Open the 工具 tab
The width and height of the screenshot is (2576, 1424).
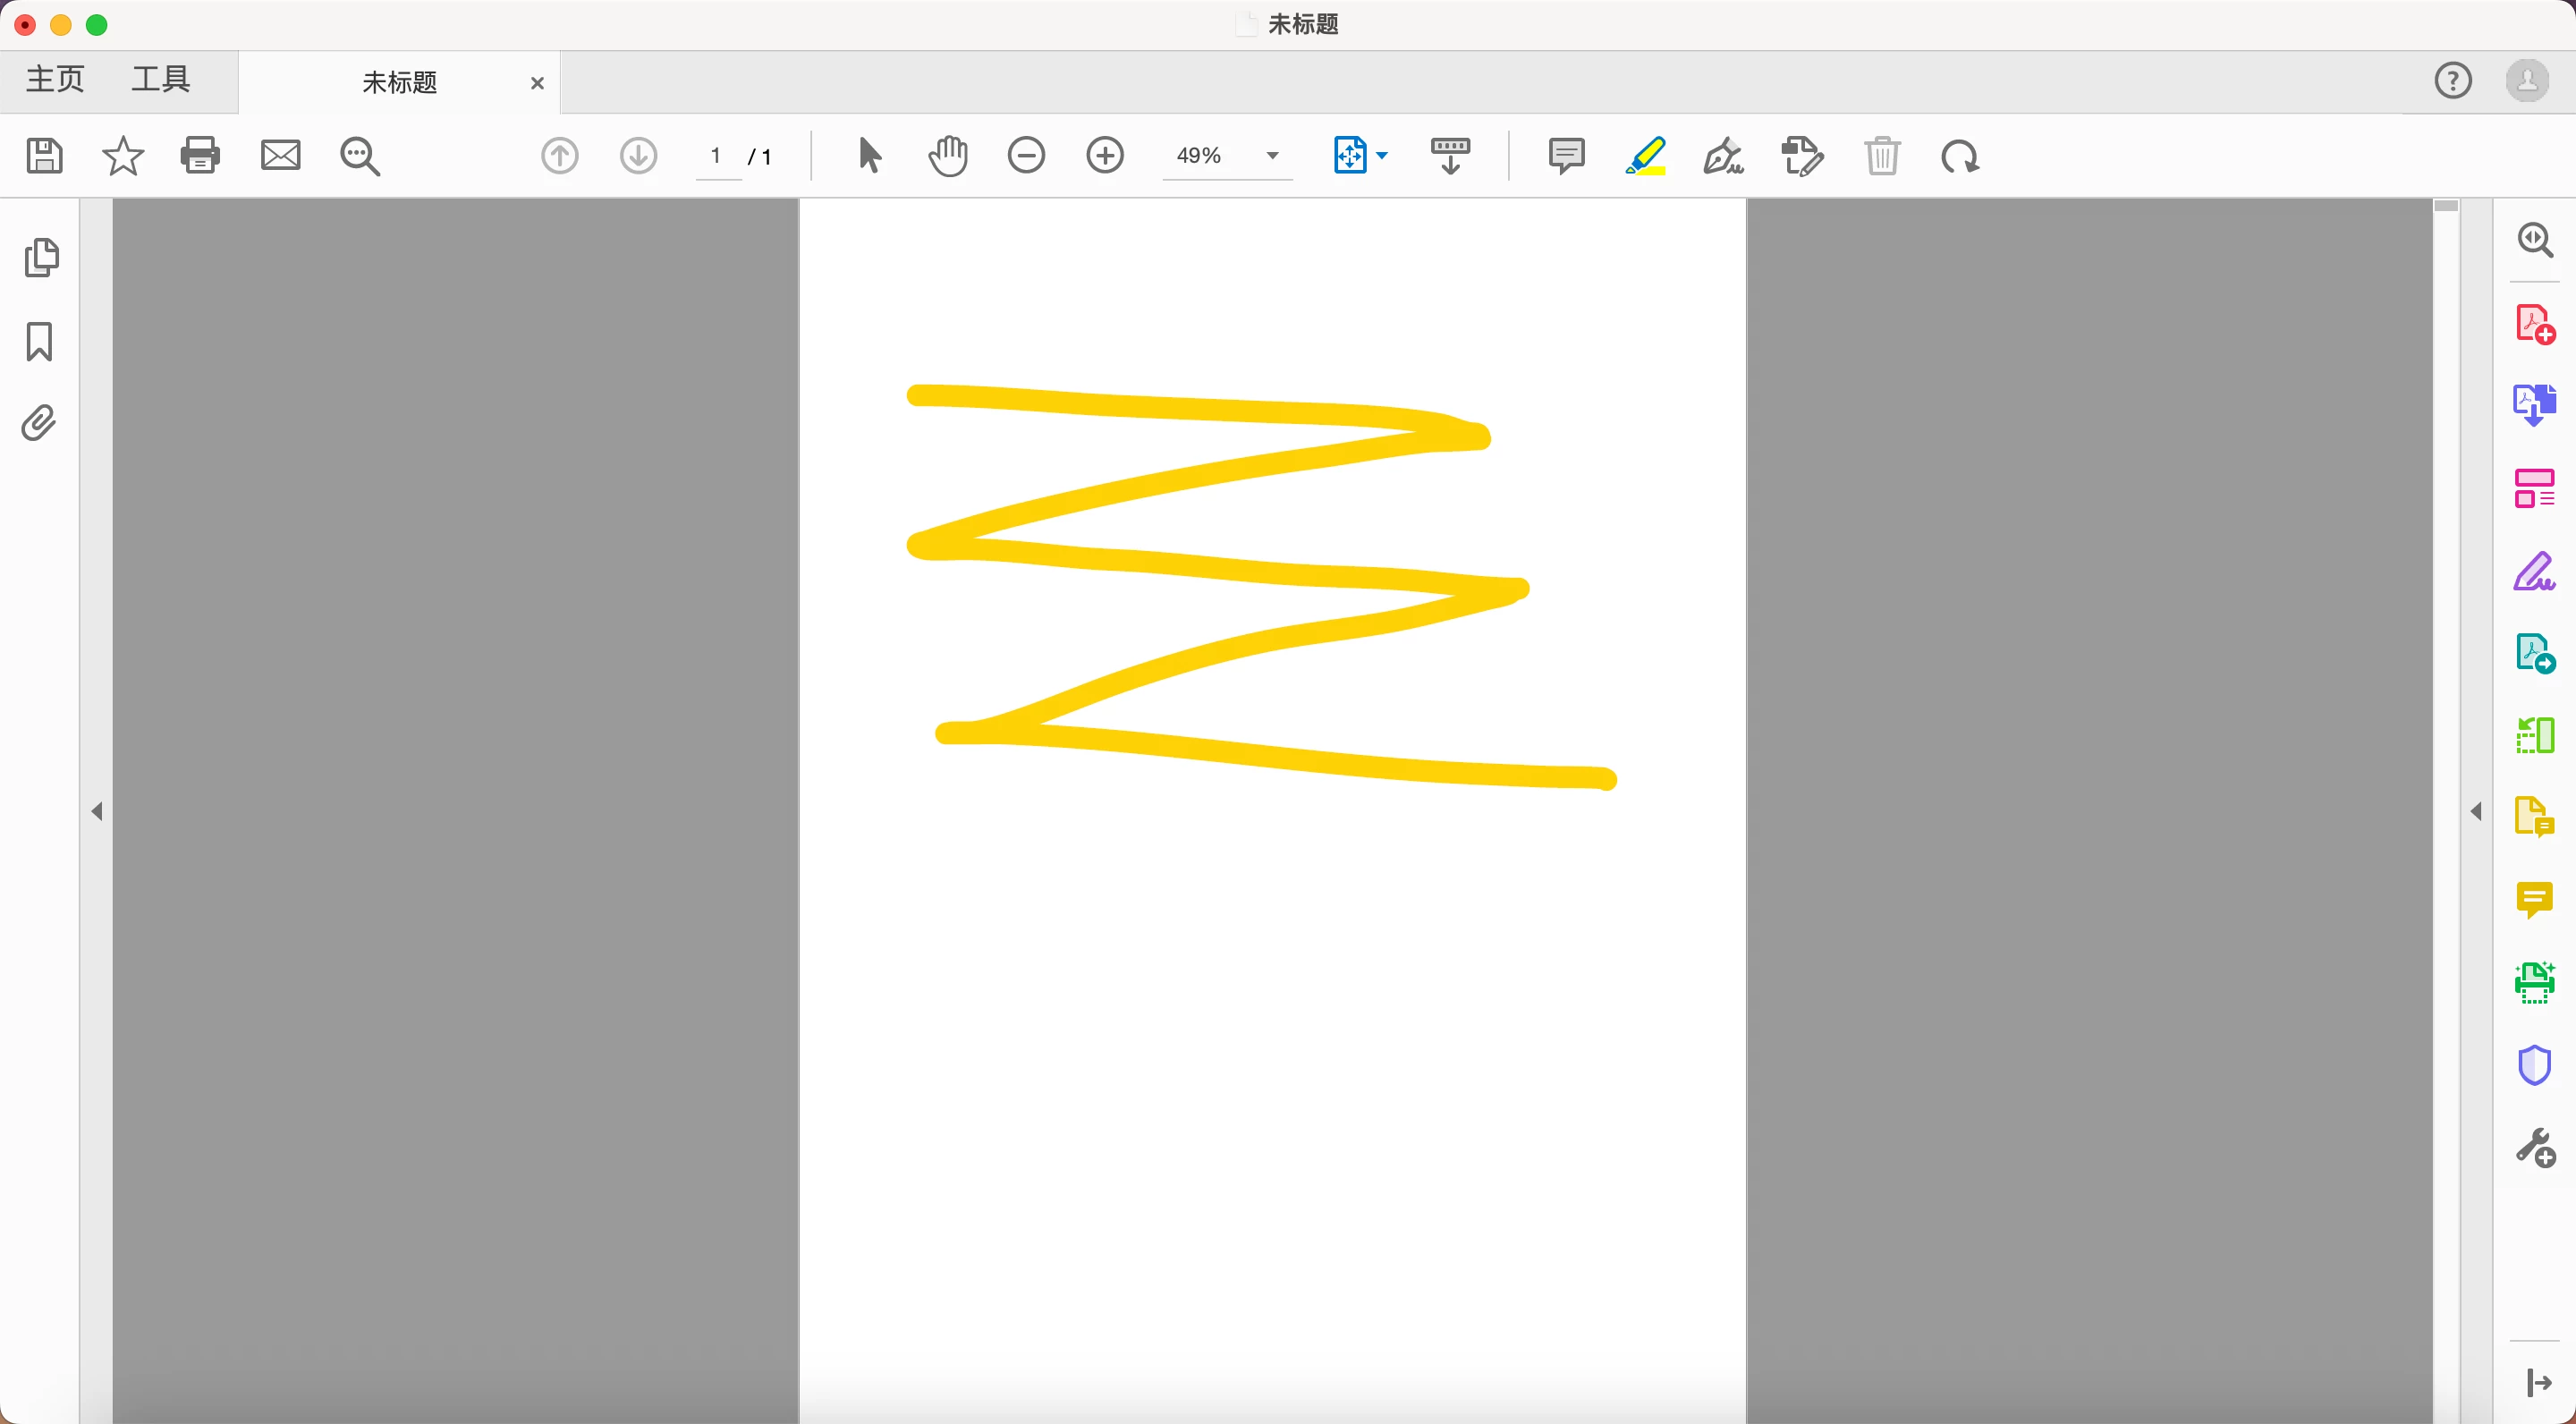click(x=161, y=80)
